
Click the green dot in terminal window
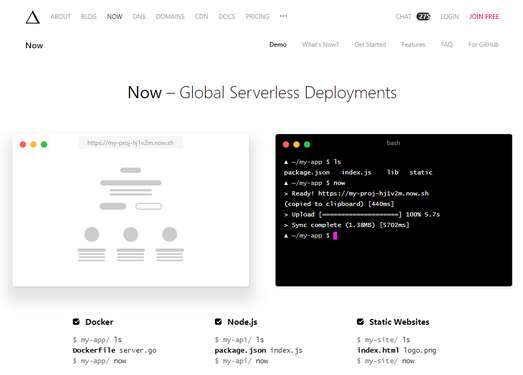coord(307,144)
